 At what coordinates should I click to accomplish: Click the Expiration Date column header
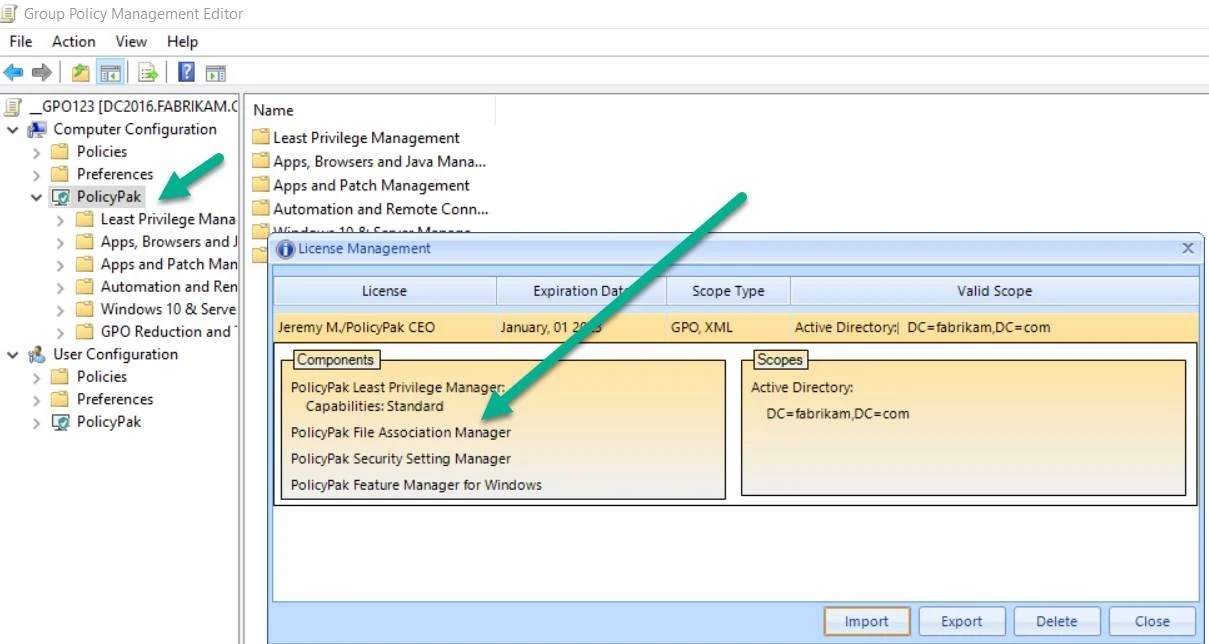[580, 291]
